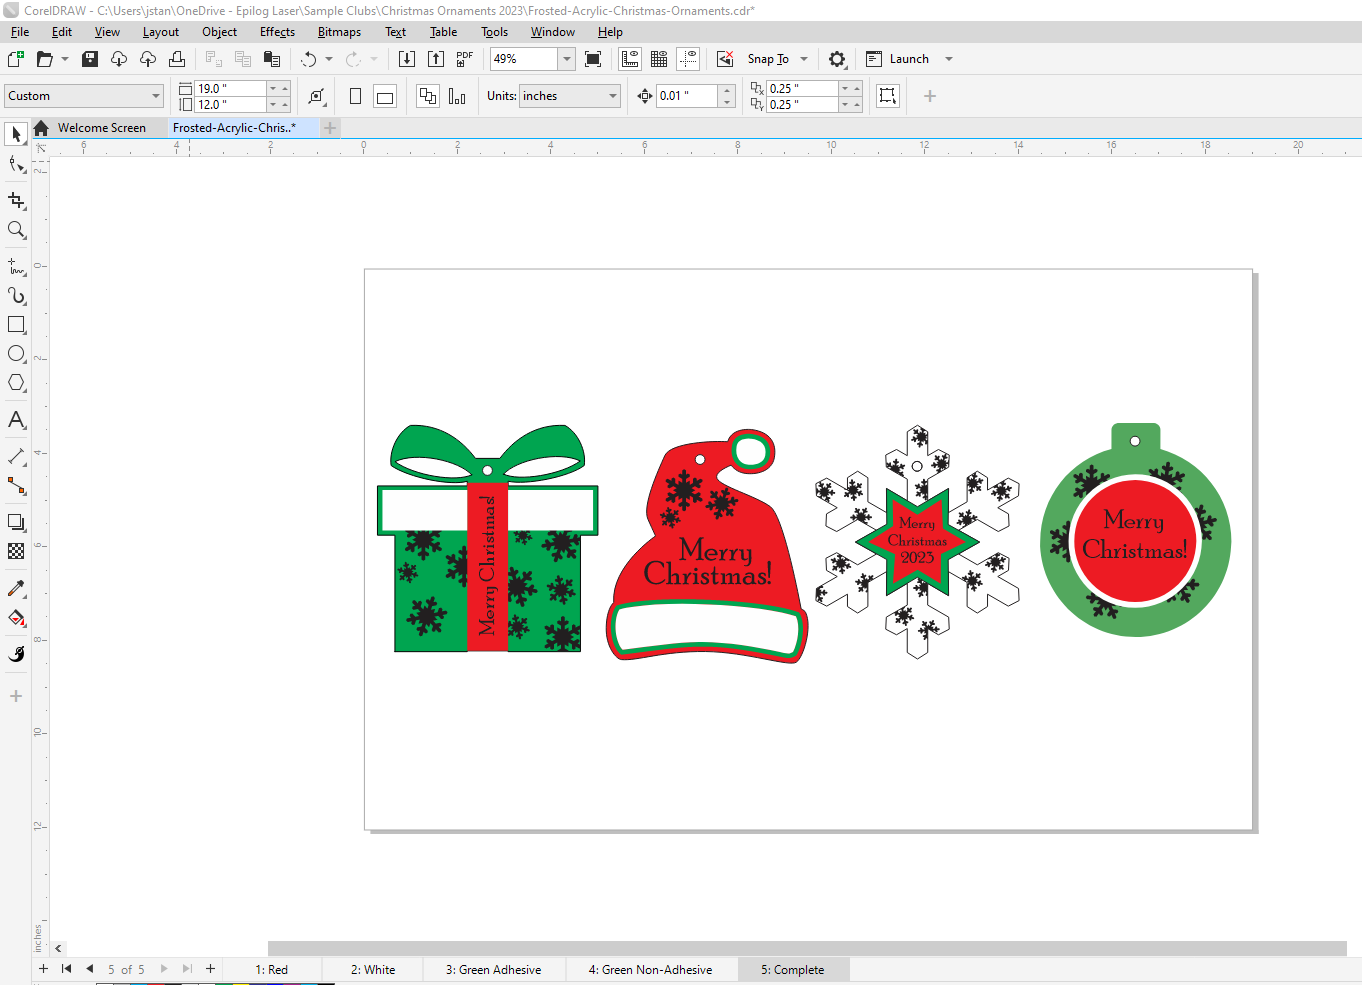The height and width of the screenshot is (985, 1362).
Task: Switch to 4: Green Non-Adhesive page
Action: coord(650,970)
